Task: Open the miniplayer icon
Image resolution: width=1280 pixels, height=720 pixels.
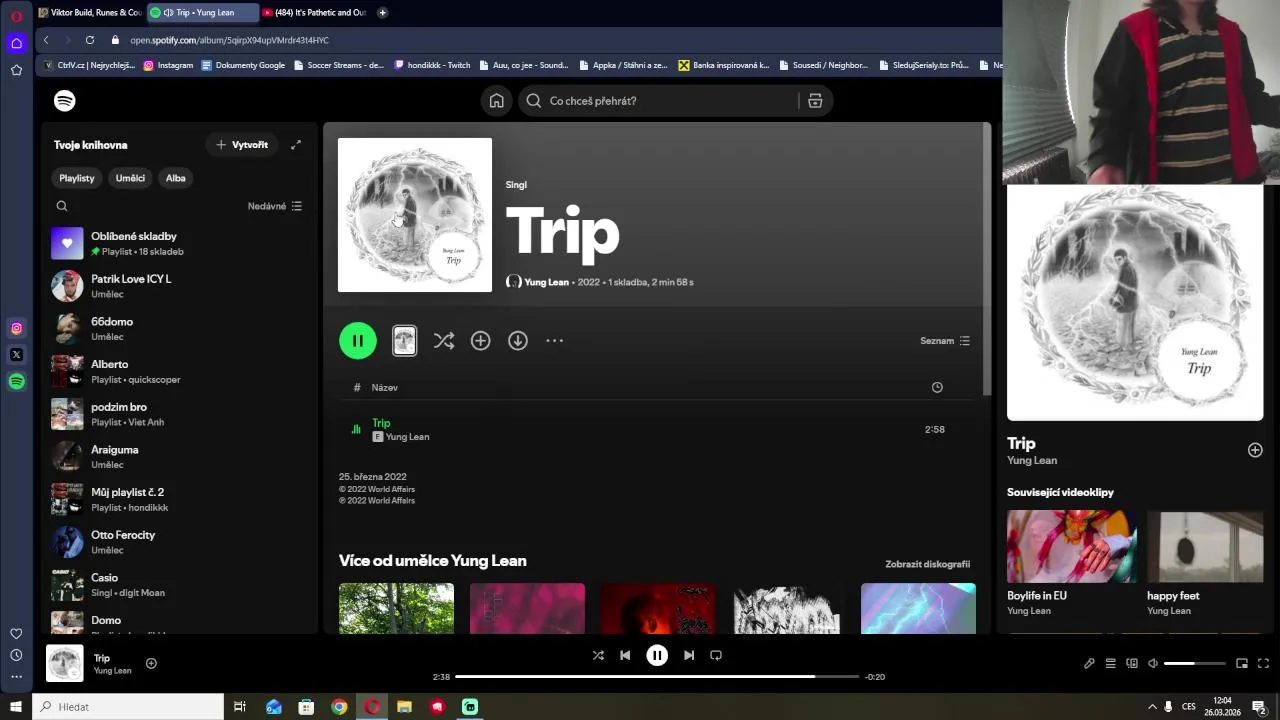Action: (x=1242, y=663)
